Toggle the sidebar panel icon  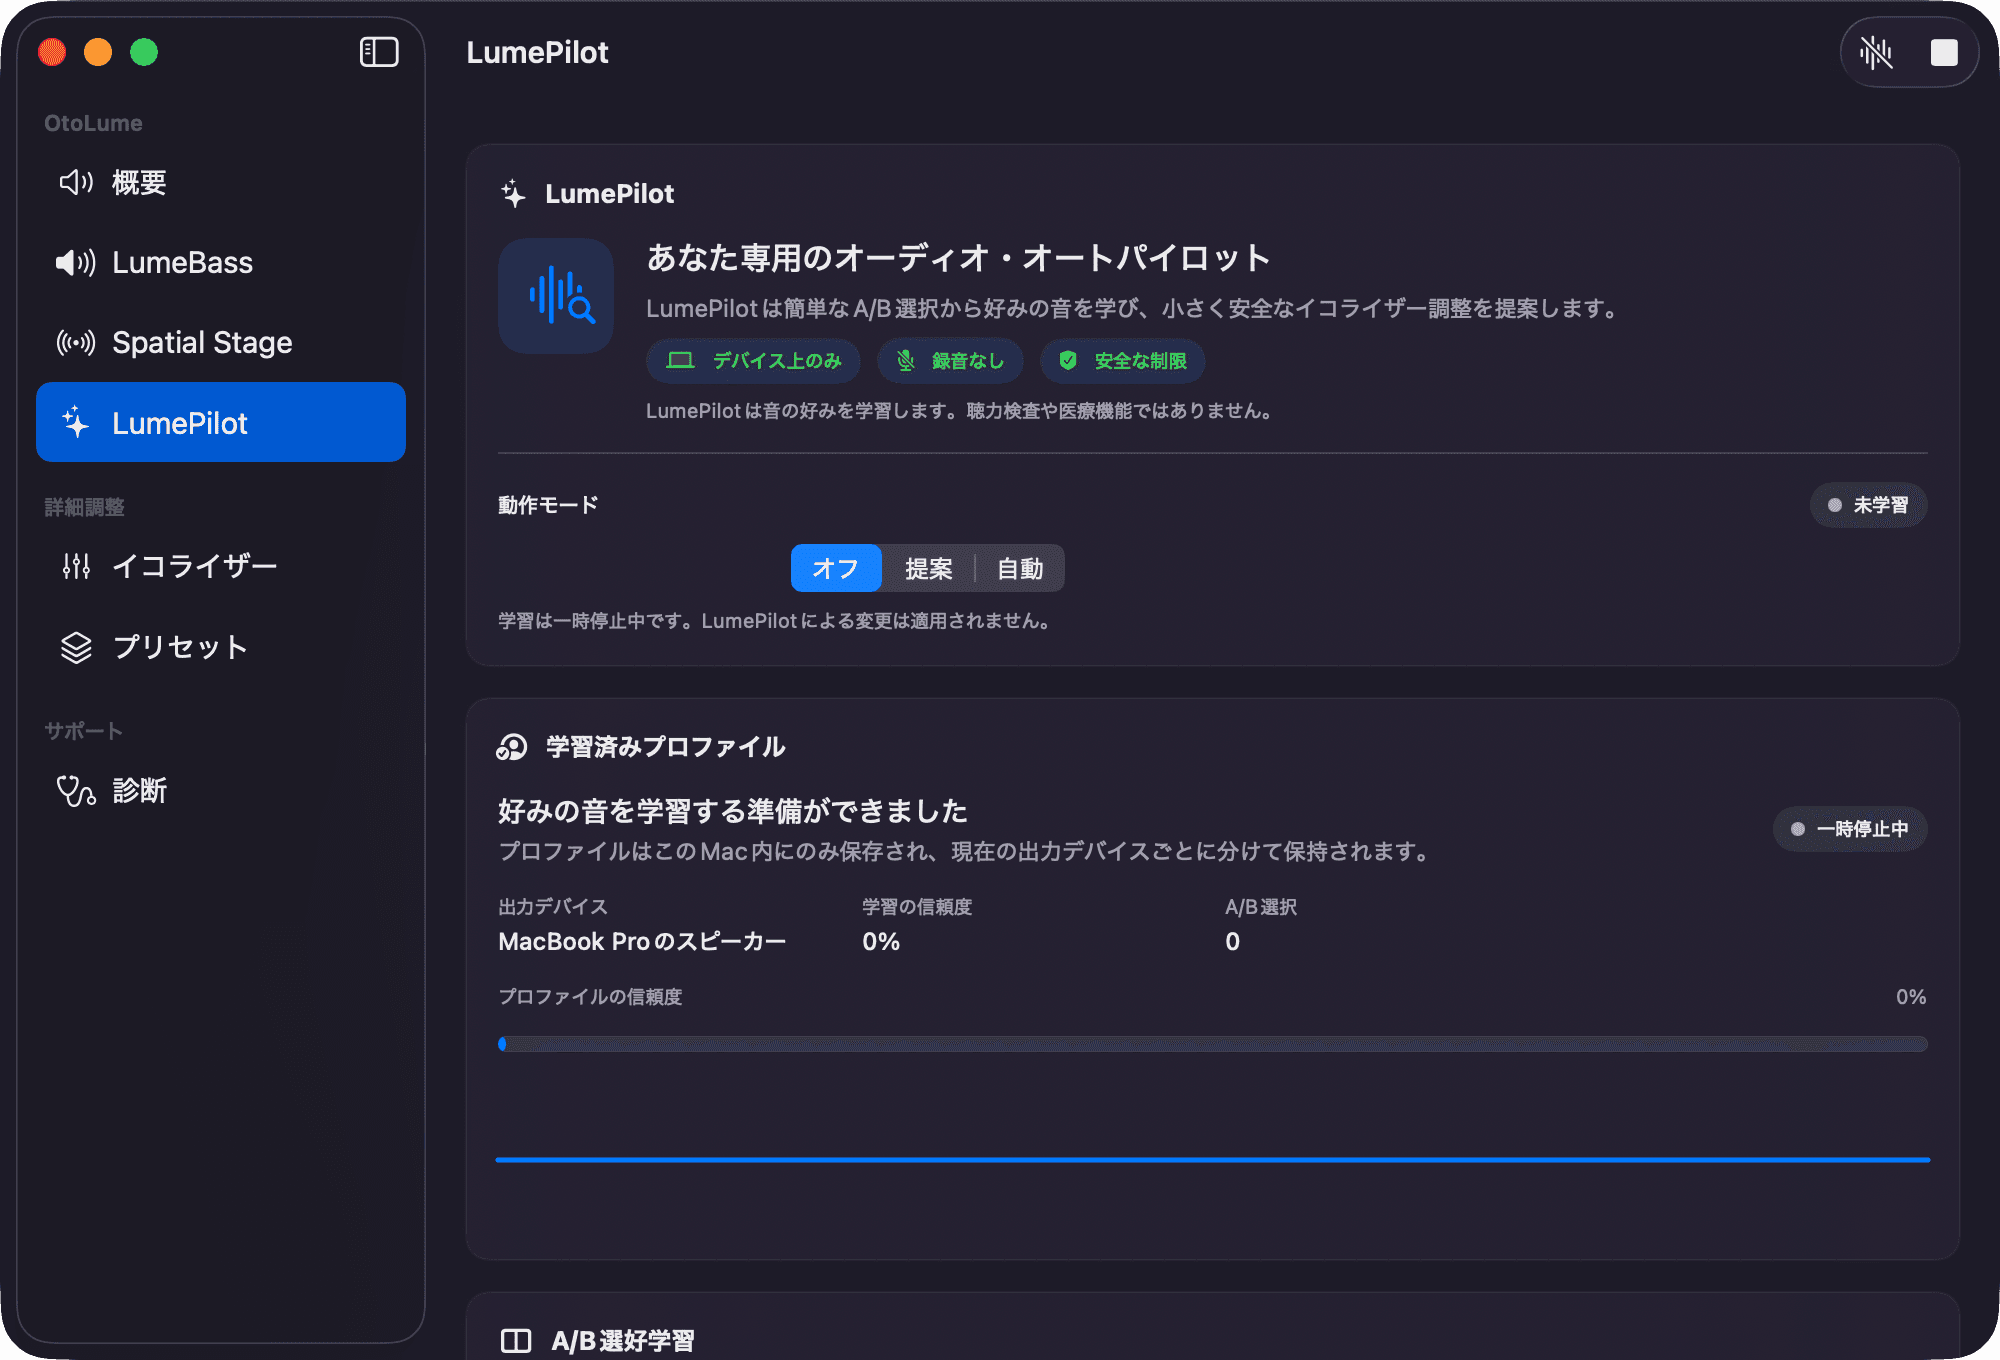coord(379,52)
